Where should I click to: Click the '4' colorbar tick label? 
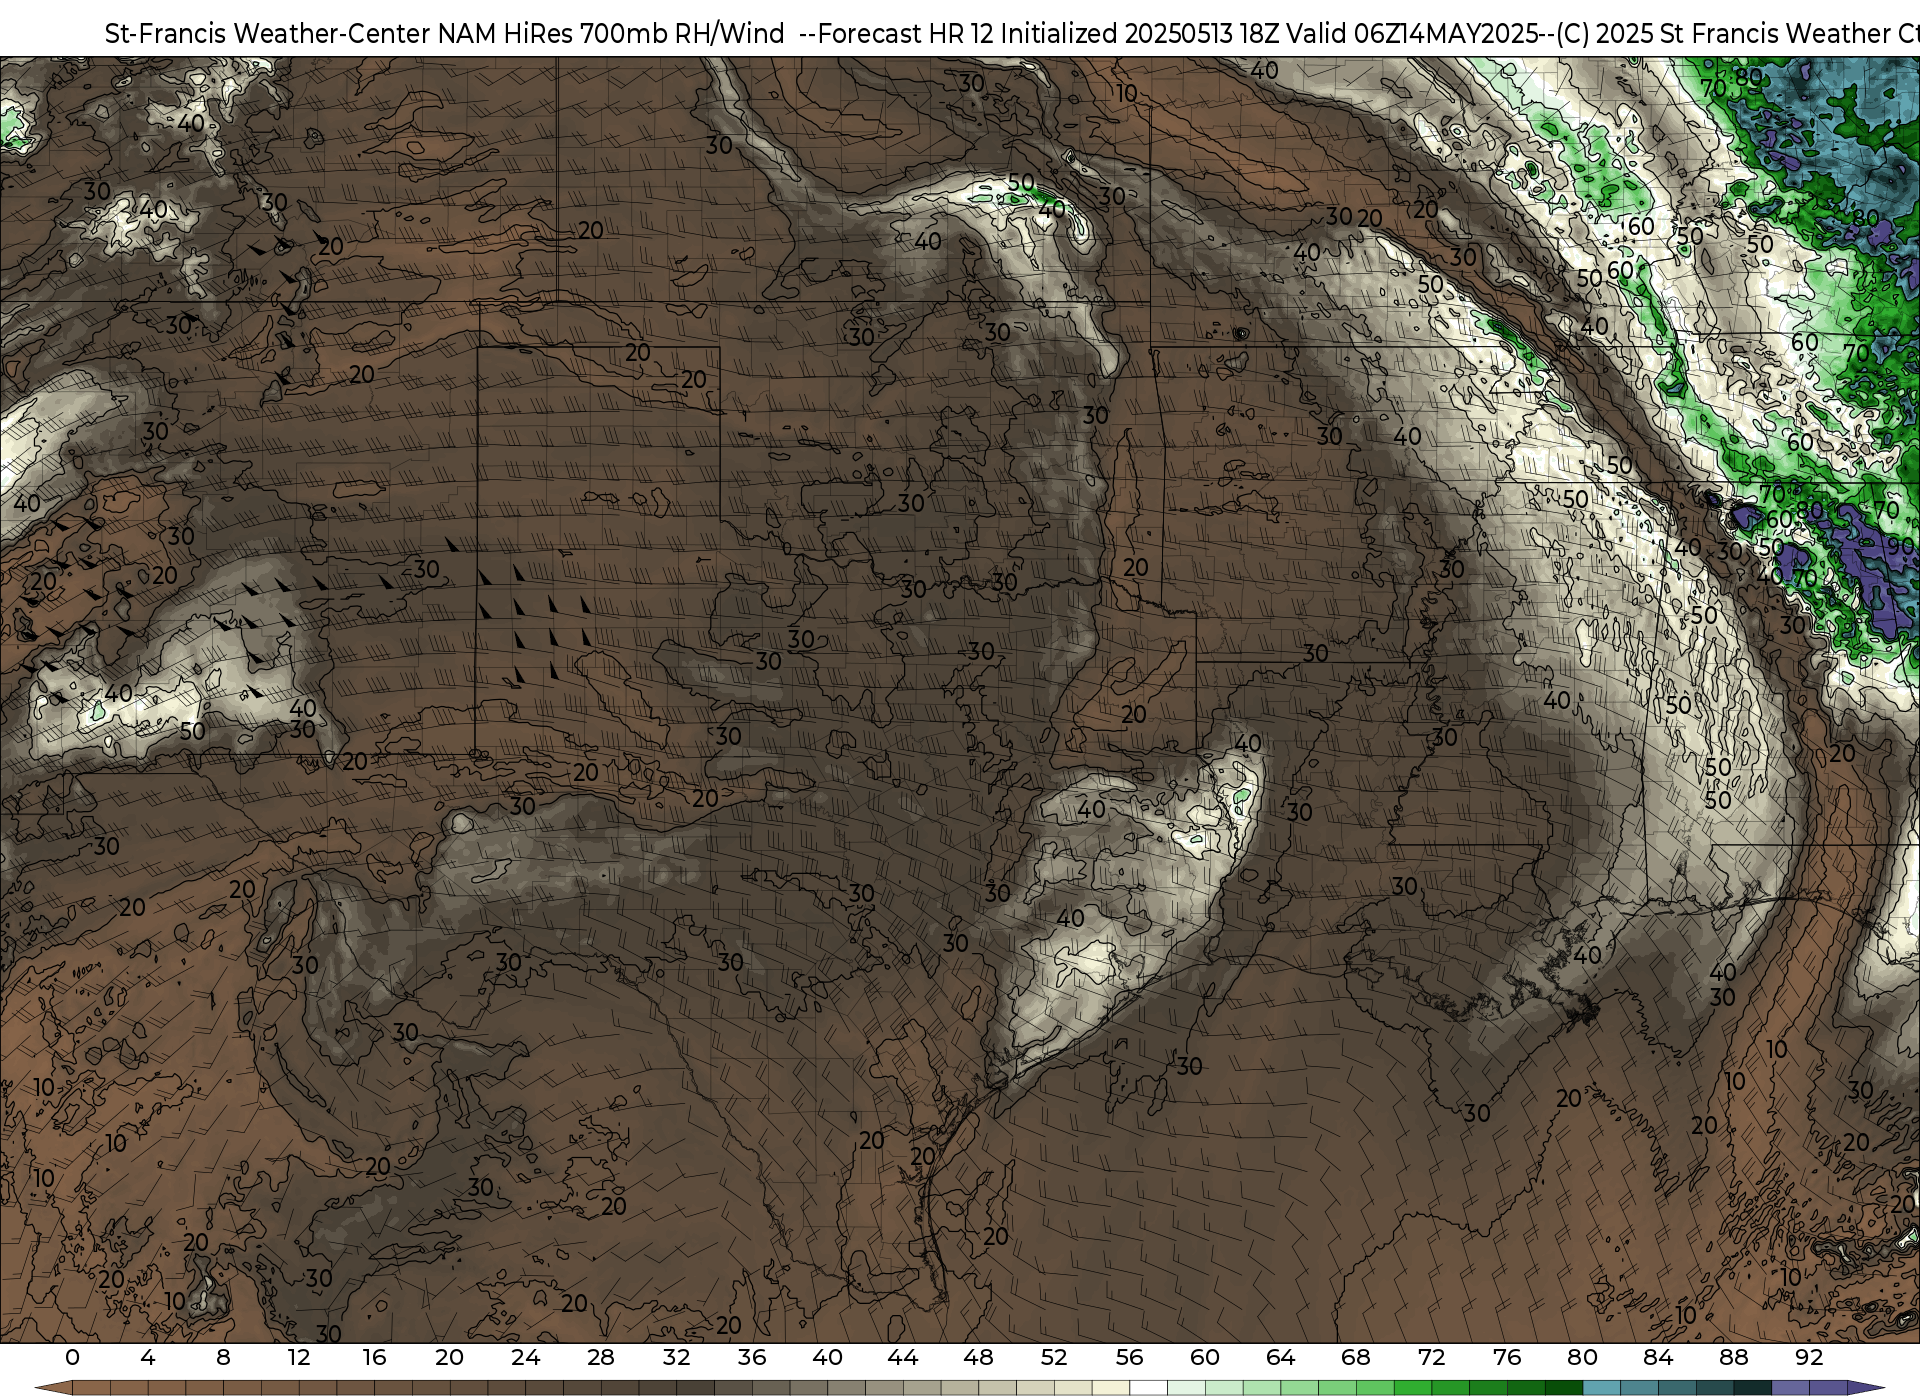click(x=148, y=1357)
